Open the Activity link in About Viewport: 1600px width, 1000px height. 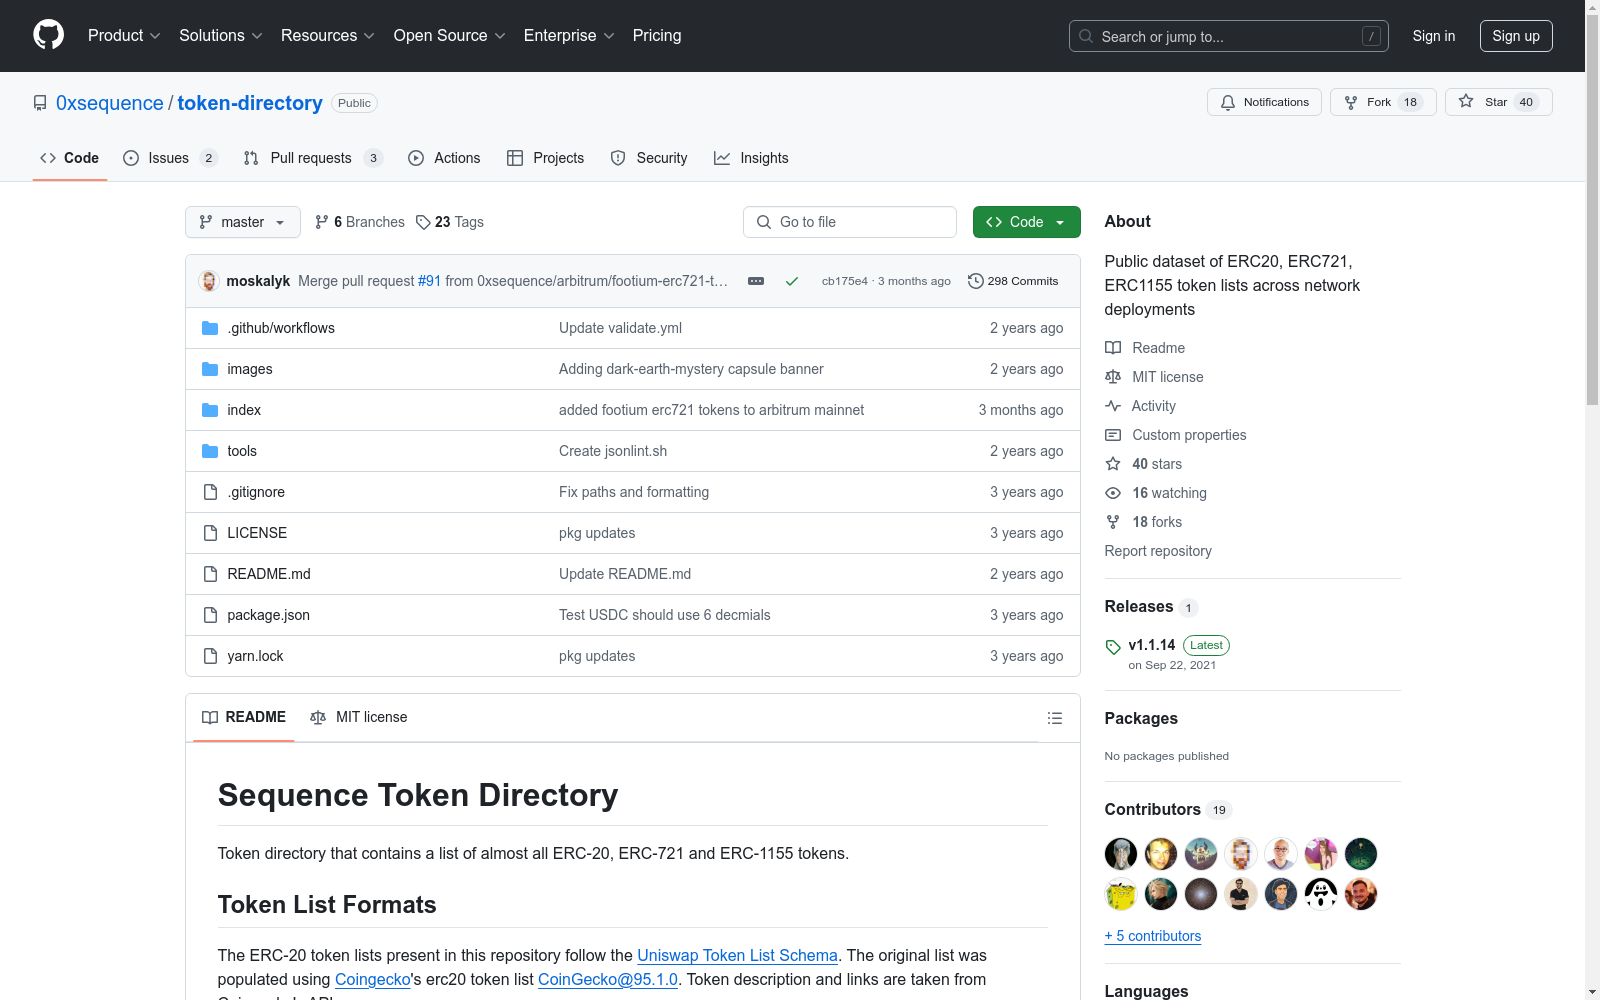coord(1140,406)
